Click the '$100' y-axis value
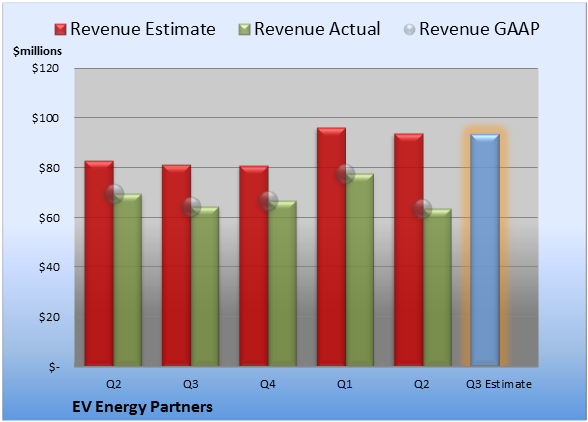The width and height of the screenshot is (588, 422). pos(45,118)
